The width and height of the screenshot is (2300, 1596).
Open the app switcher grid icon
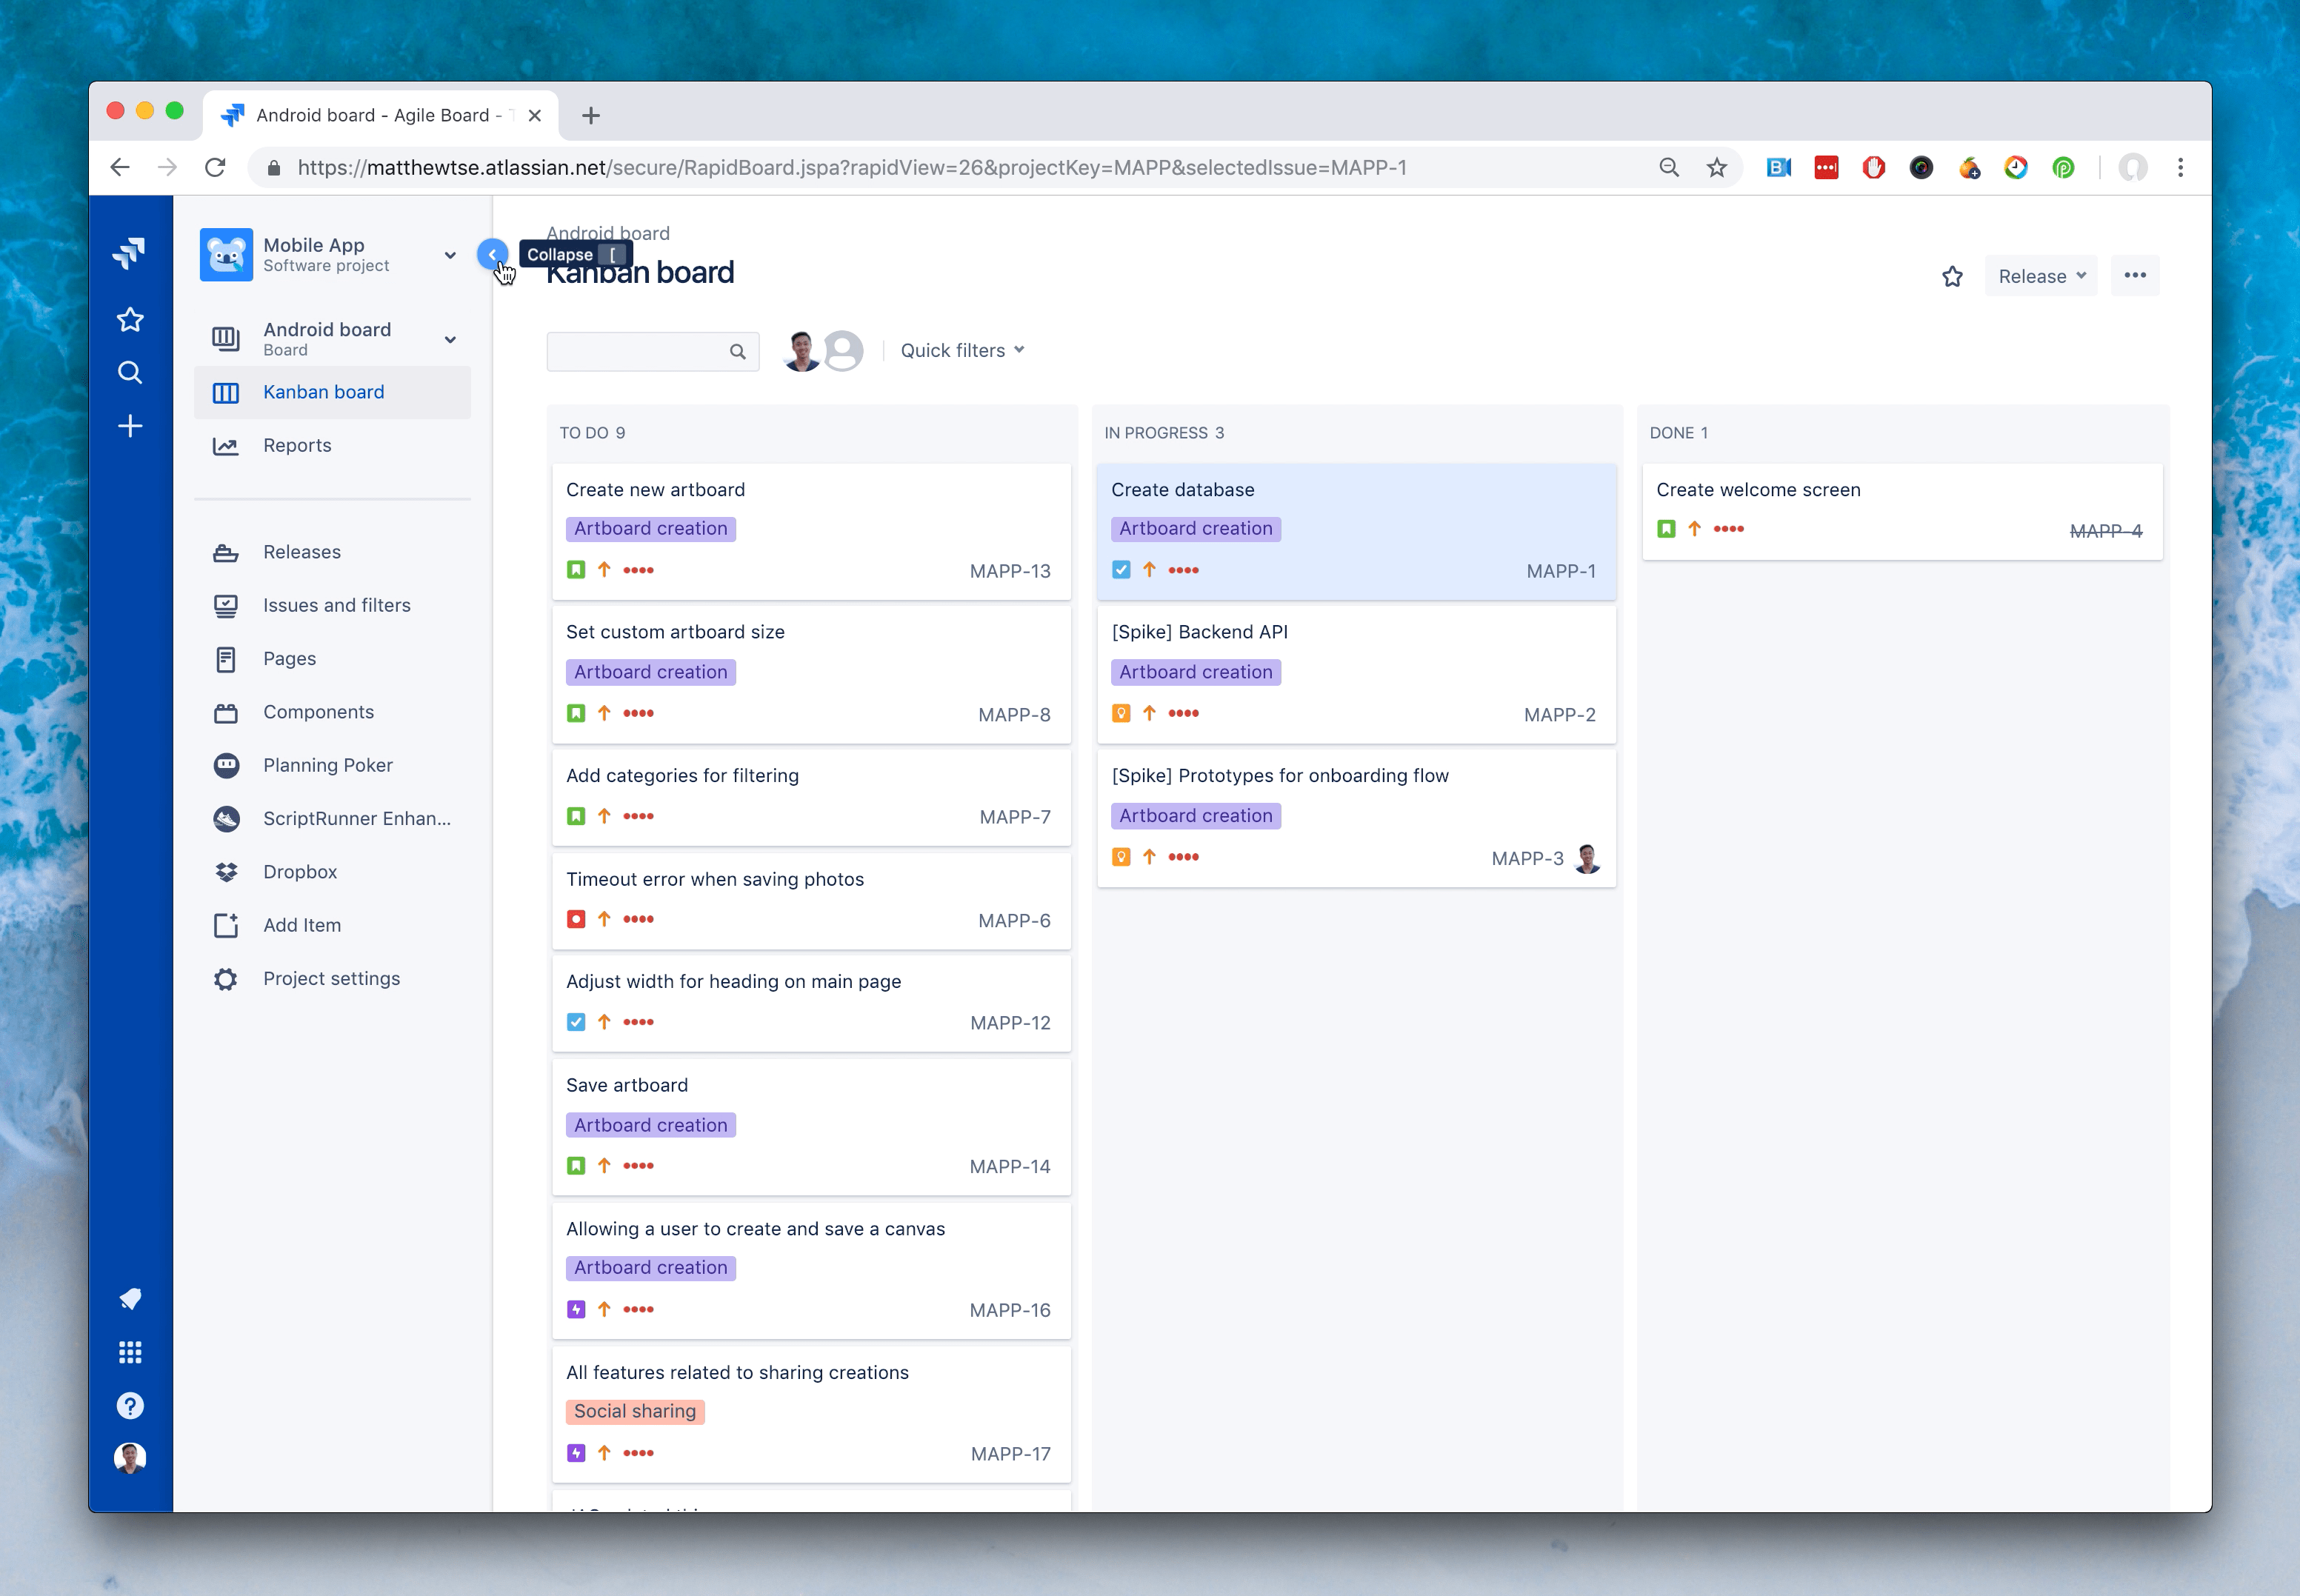131,1352
